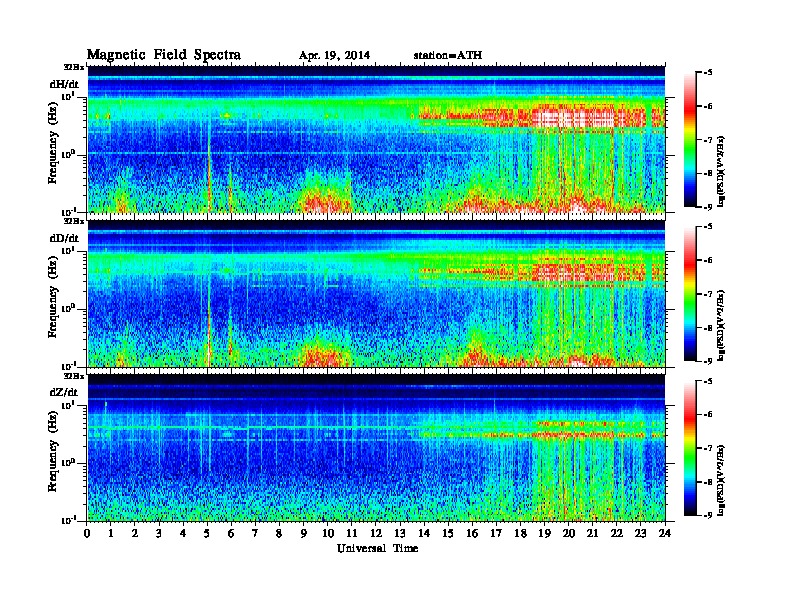Click hour "24" on the time axis

665,533
